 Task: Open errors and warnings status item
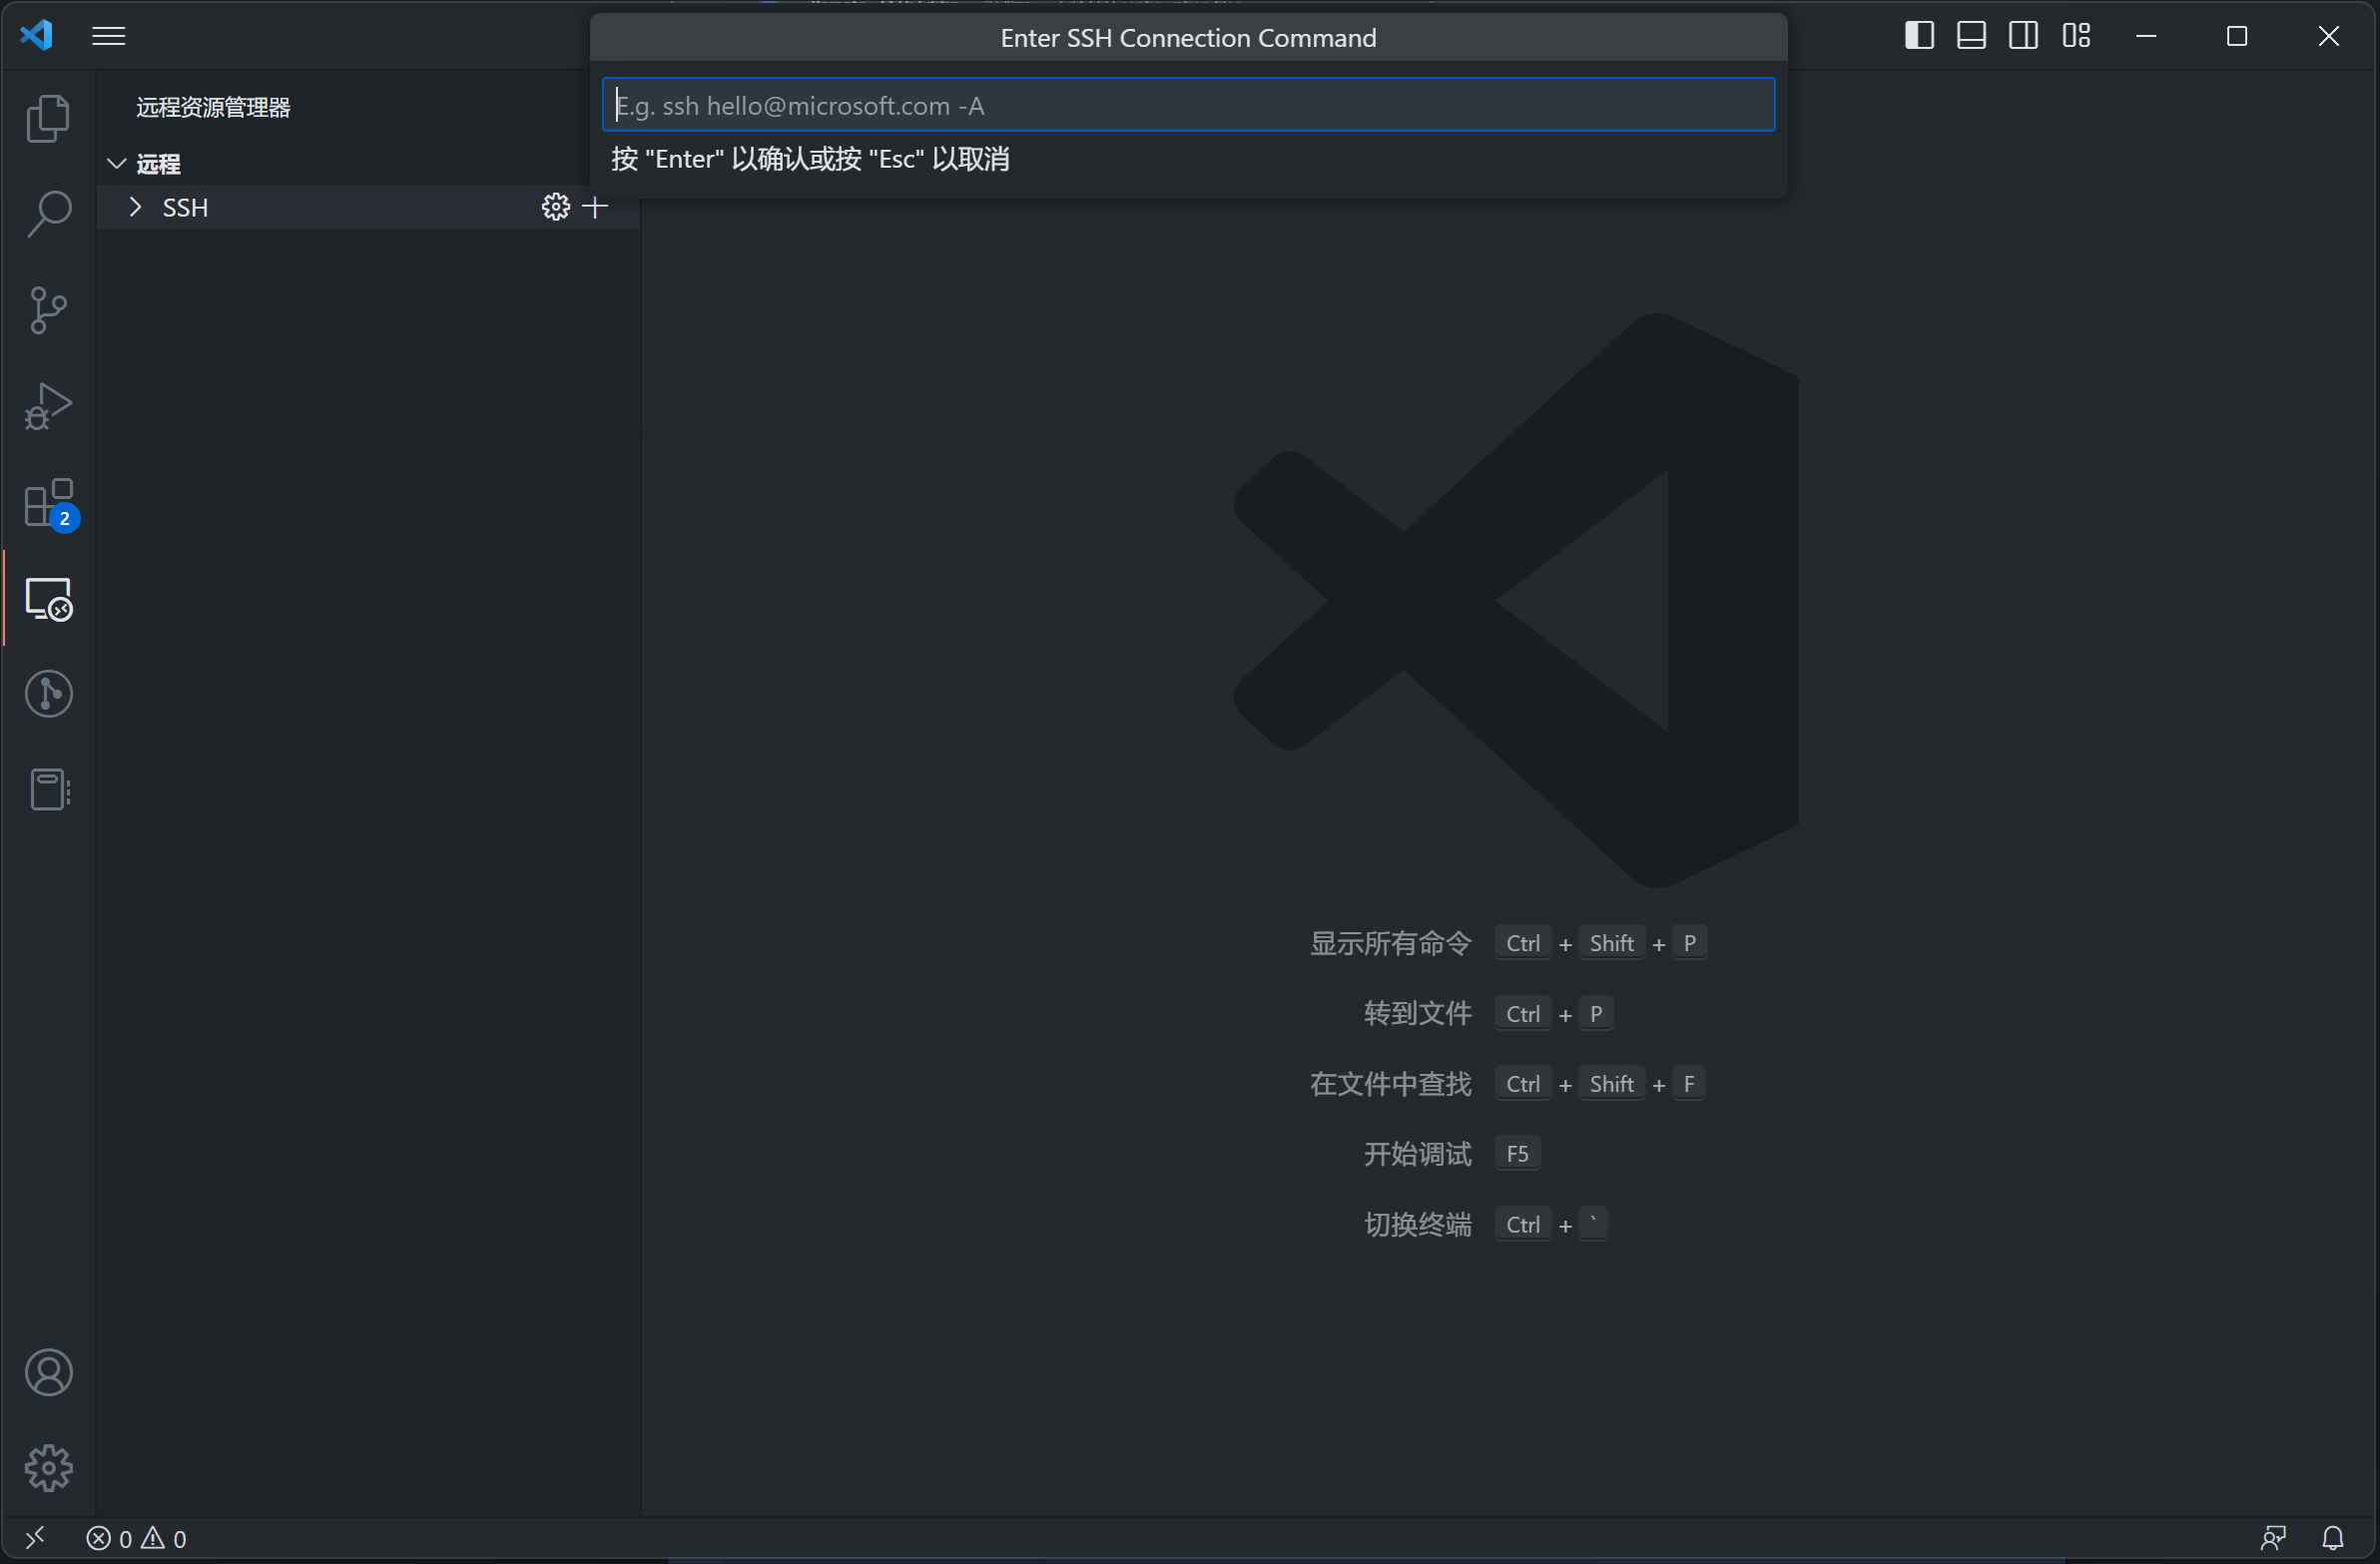pos(136,1538)
